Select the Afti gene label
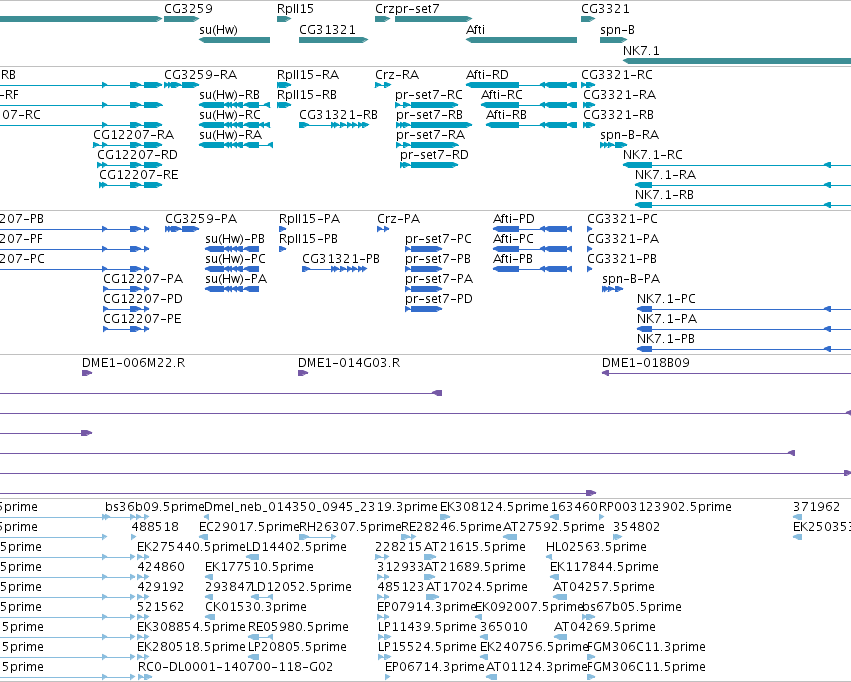The height and width of the screenshot is (682, 851). pyautogui.click(x=475, y=30)
